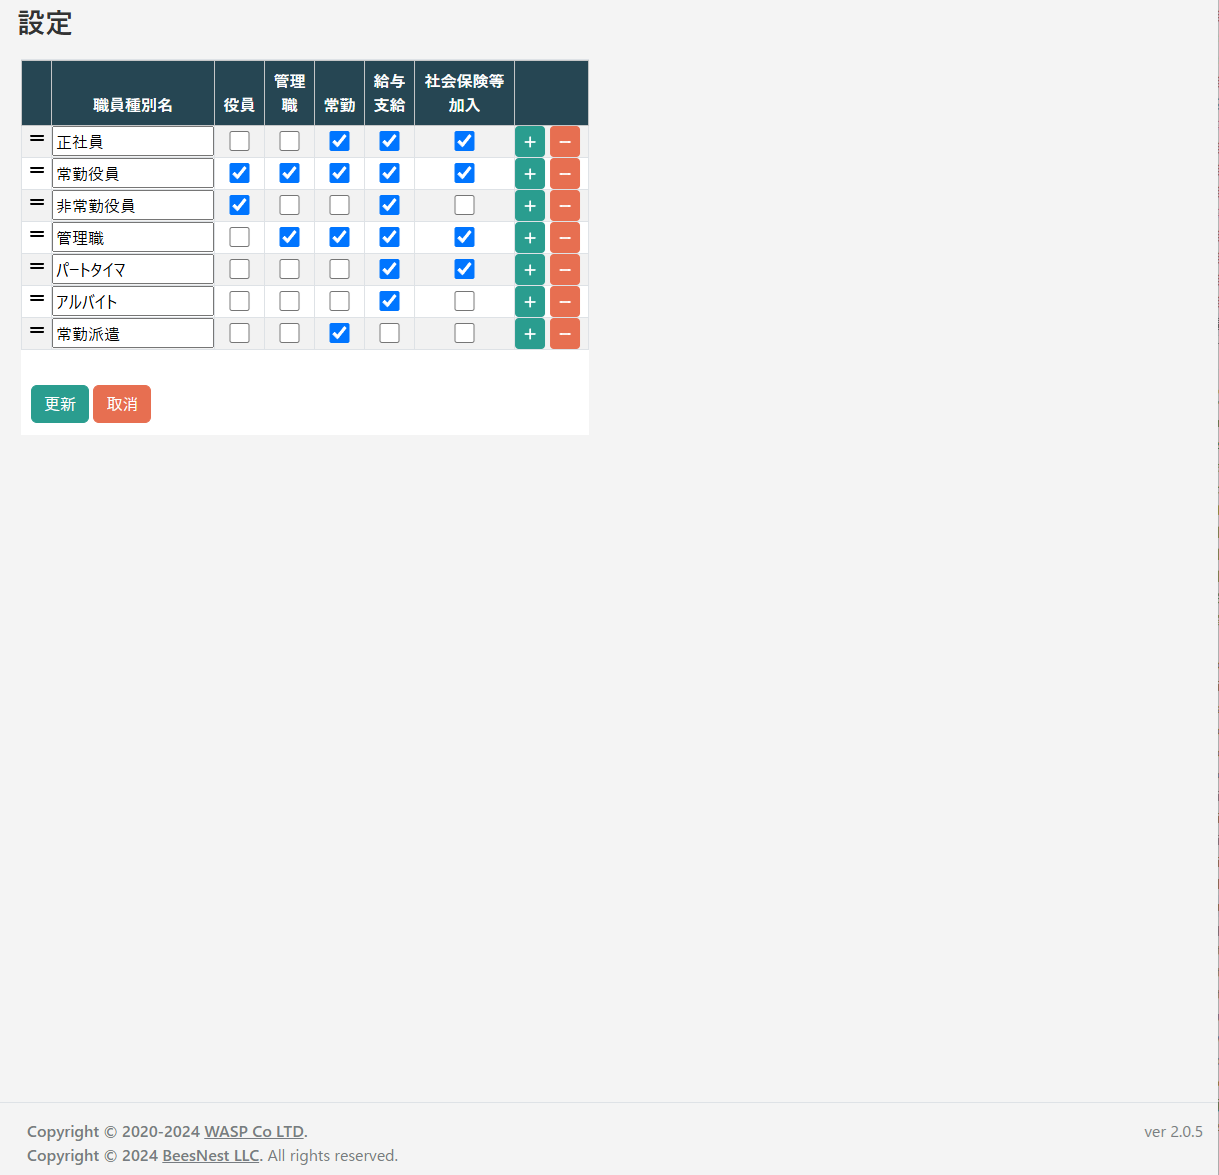Grab the drag handle of 正社員 row

tap(37, 139)
